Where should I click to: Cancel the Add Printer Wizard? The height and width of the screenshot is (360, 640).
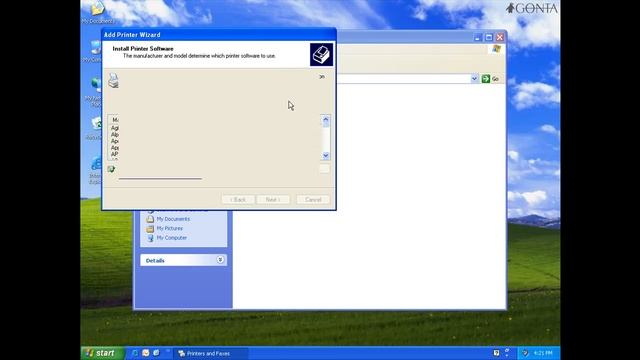pos(313,200)
